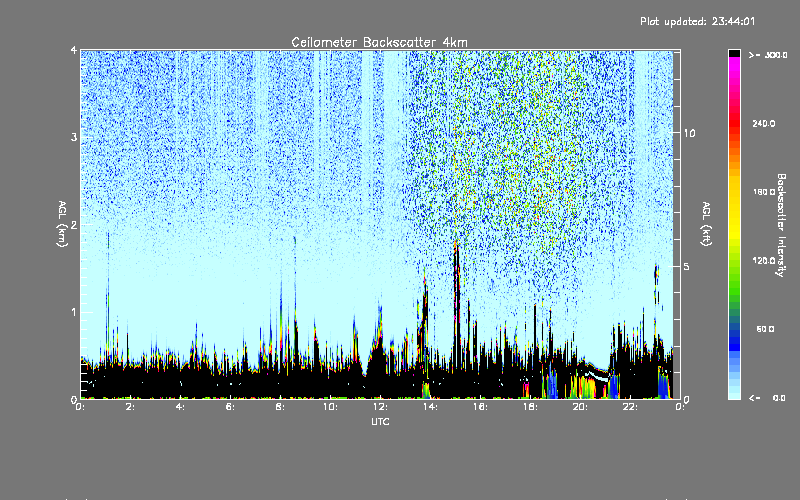Click the "<= 0.0" colorbar value

click(x=767, y=398)
